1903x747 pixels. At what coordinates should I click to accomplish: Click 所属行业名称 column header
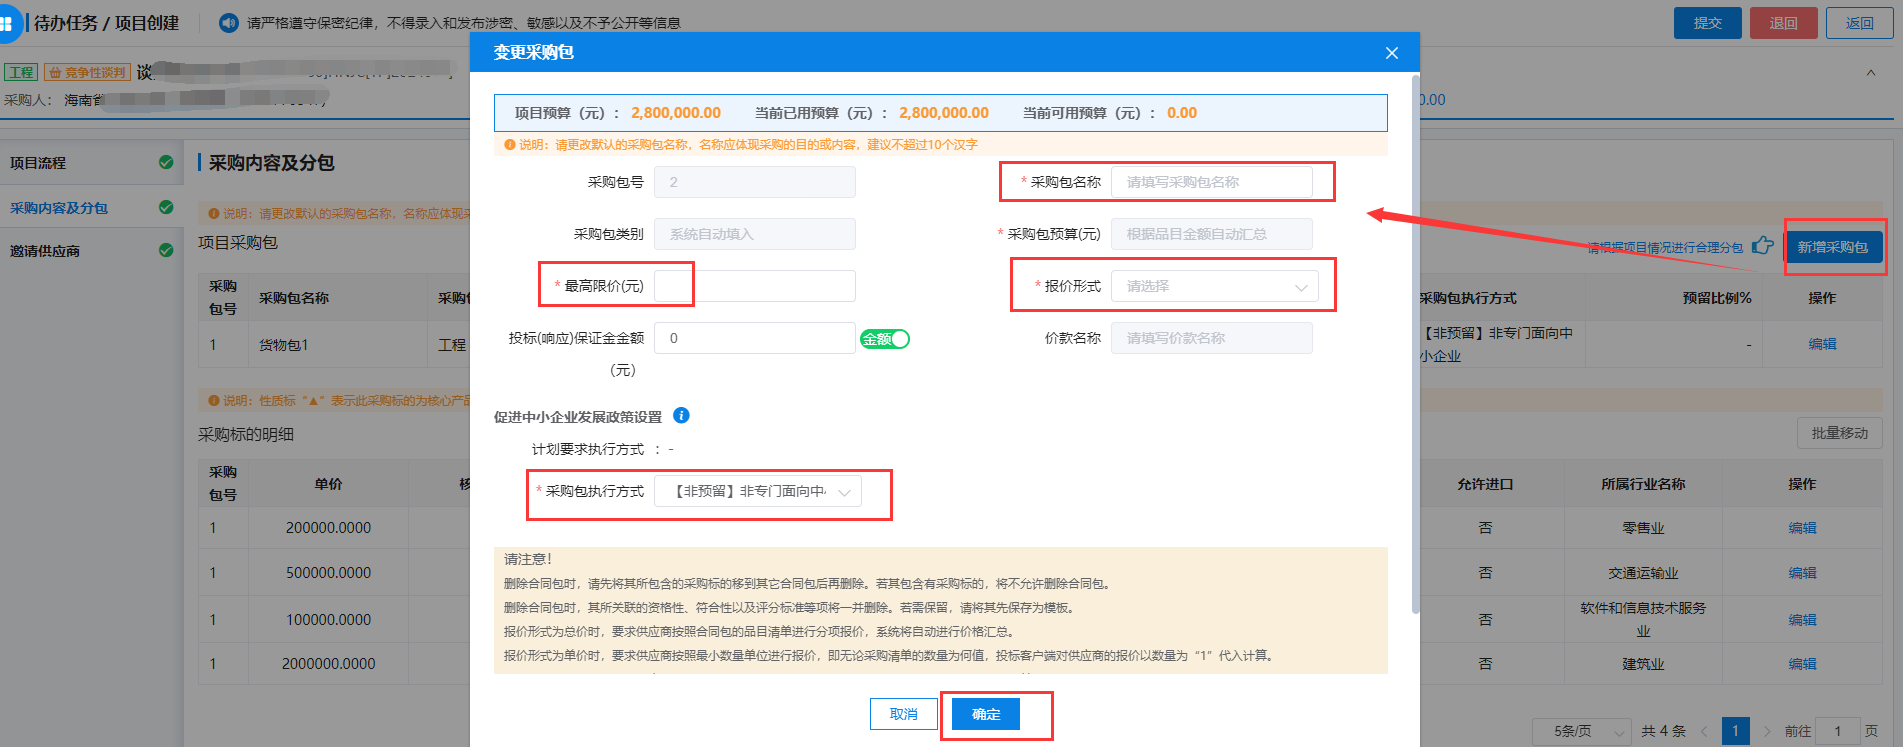point(1643,484)
